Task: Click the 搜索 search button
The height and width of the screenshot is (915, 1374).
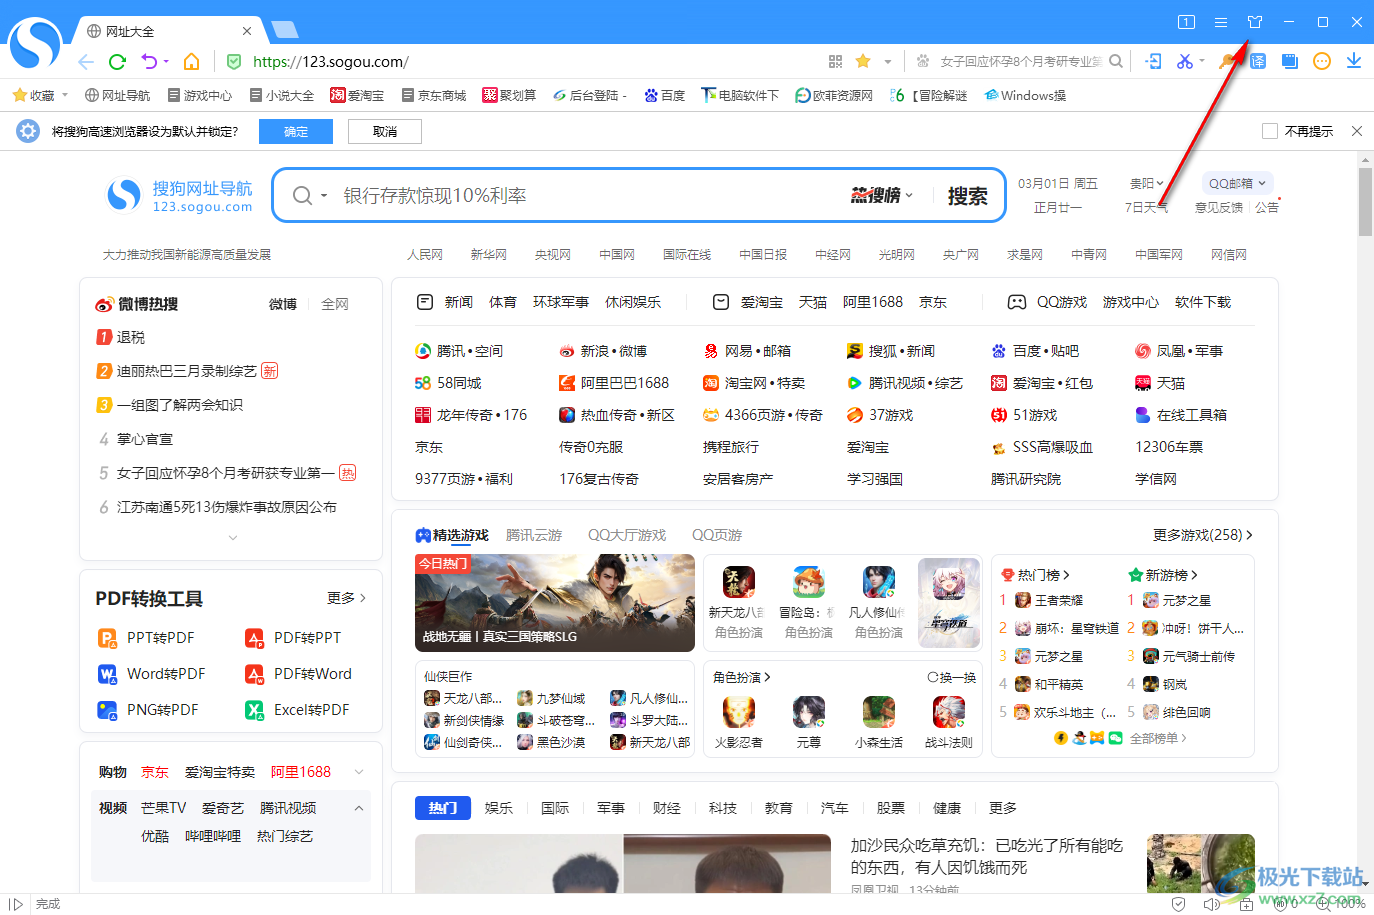Action: click(968, 196)
